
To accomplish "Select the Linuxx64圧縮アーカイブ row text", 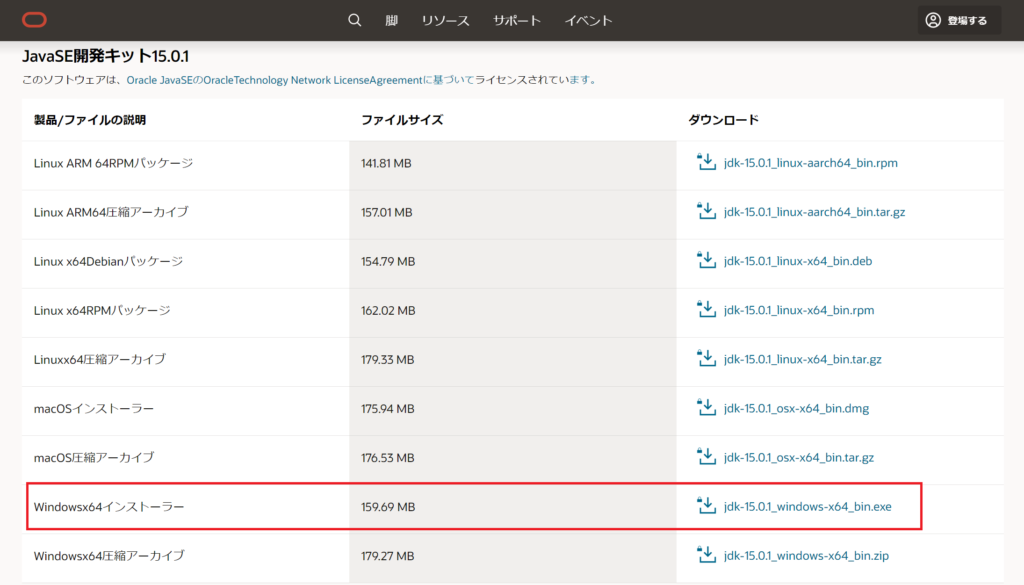I will (100, 359).
